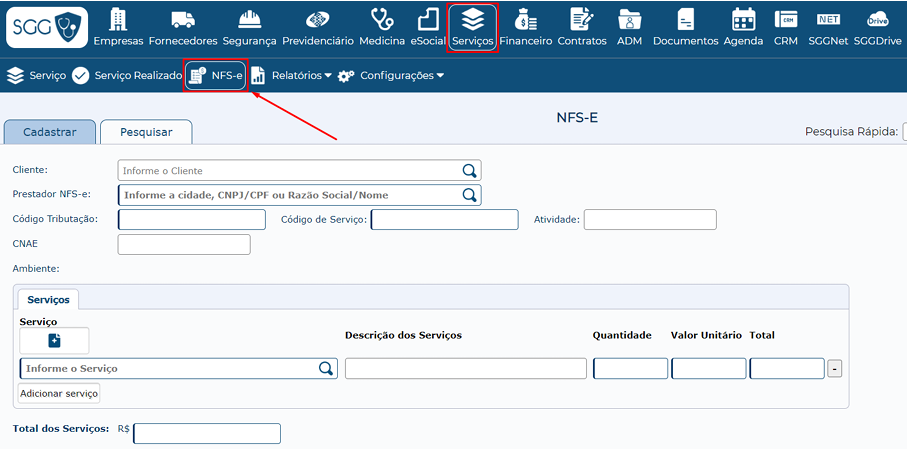Image resolution: width=908 pixels, height=454 pixels.
Task: Click the Código Tributação input field
Action: (192, 219)
